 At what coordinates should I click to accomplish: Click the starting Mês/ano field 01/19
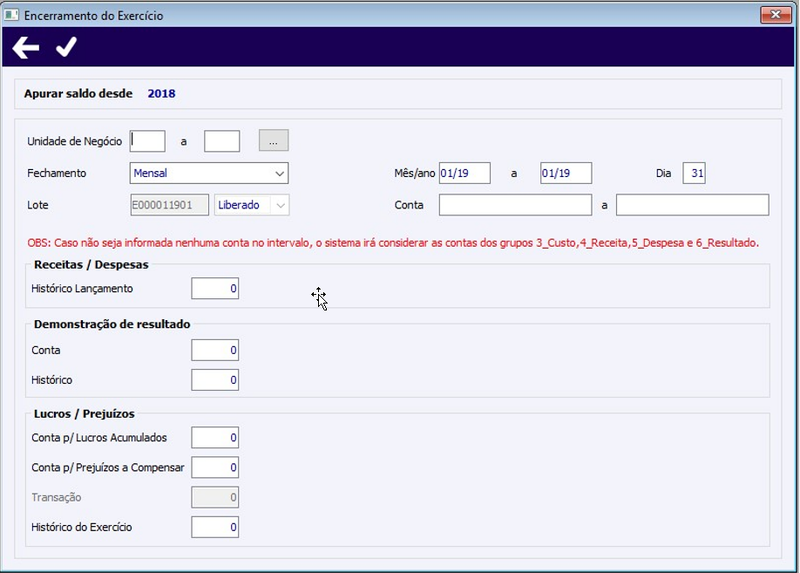pyautogui.click(x=464, y=173)
